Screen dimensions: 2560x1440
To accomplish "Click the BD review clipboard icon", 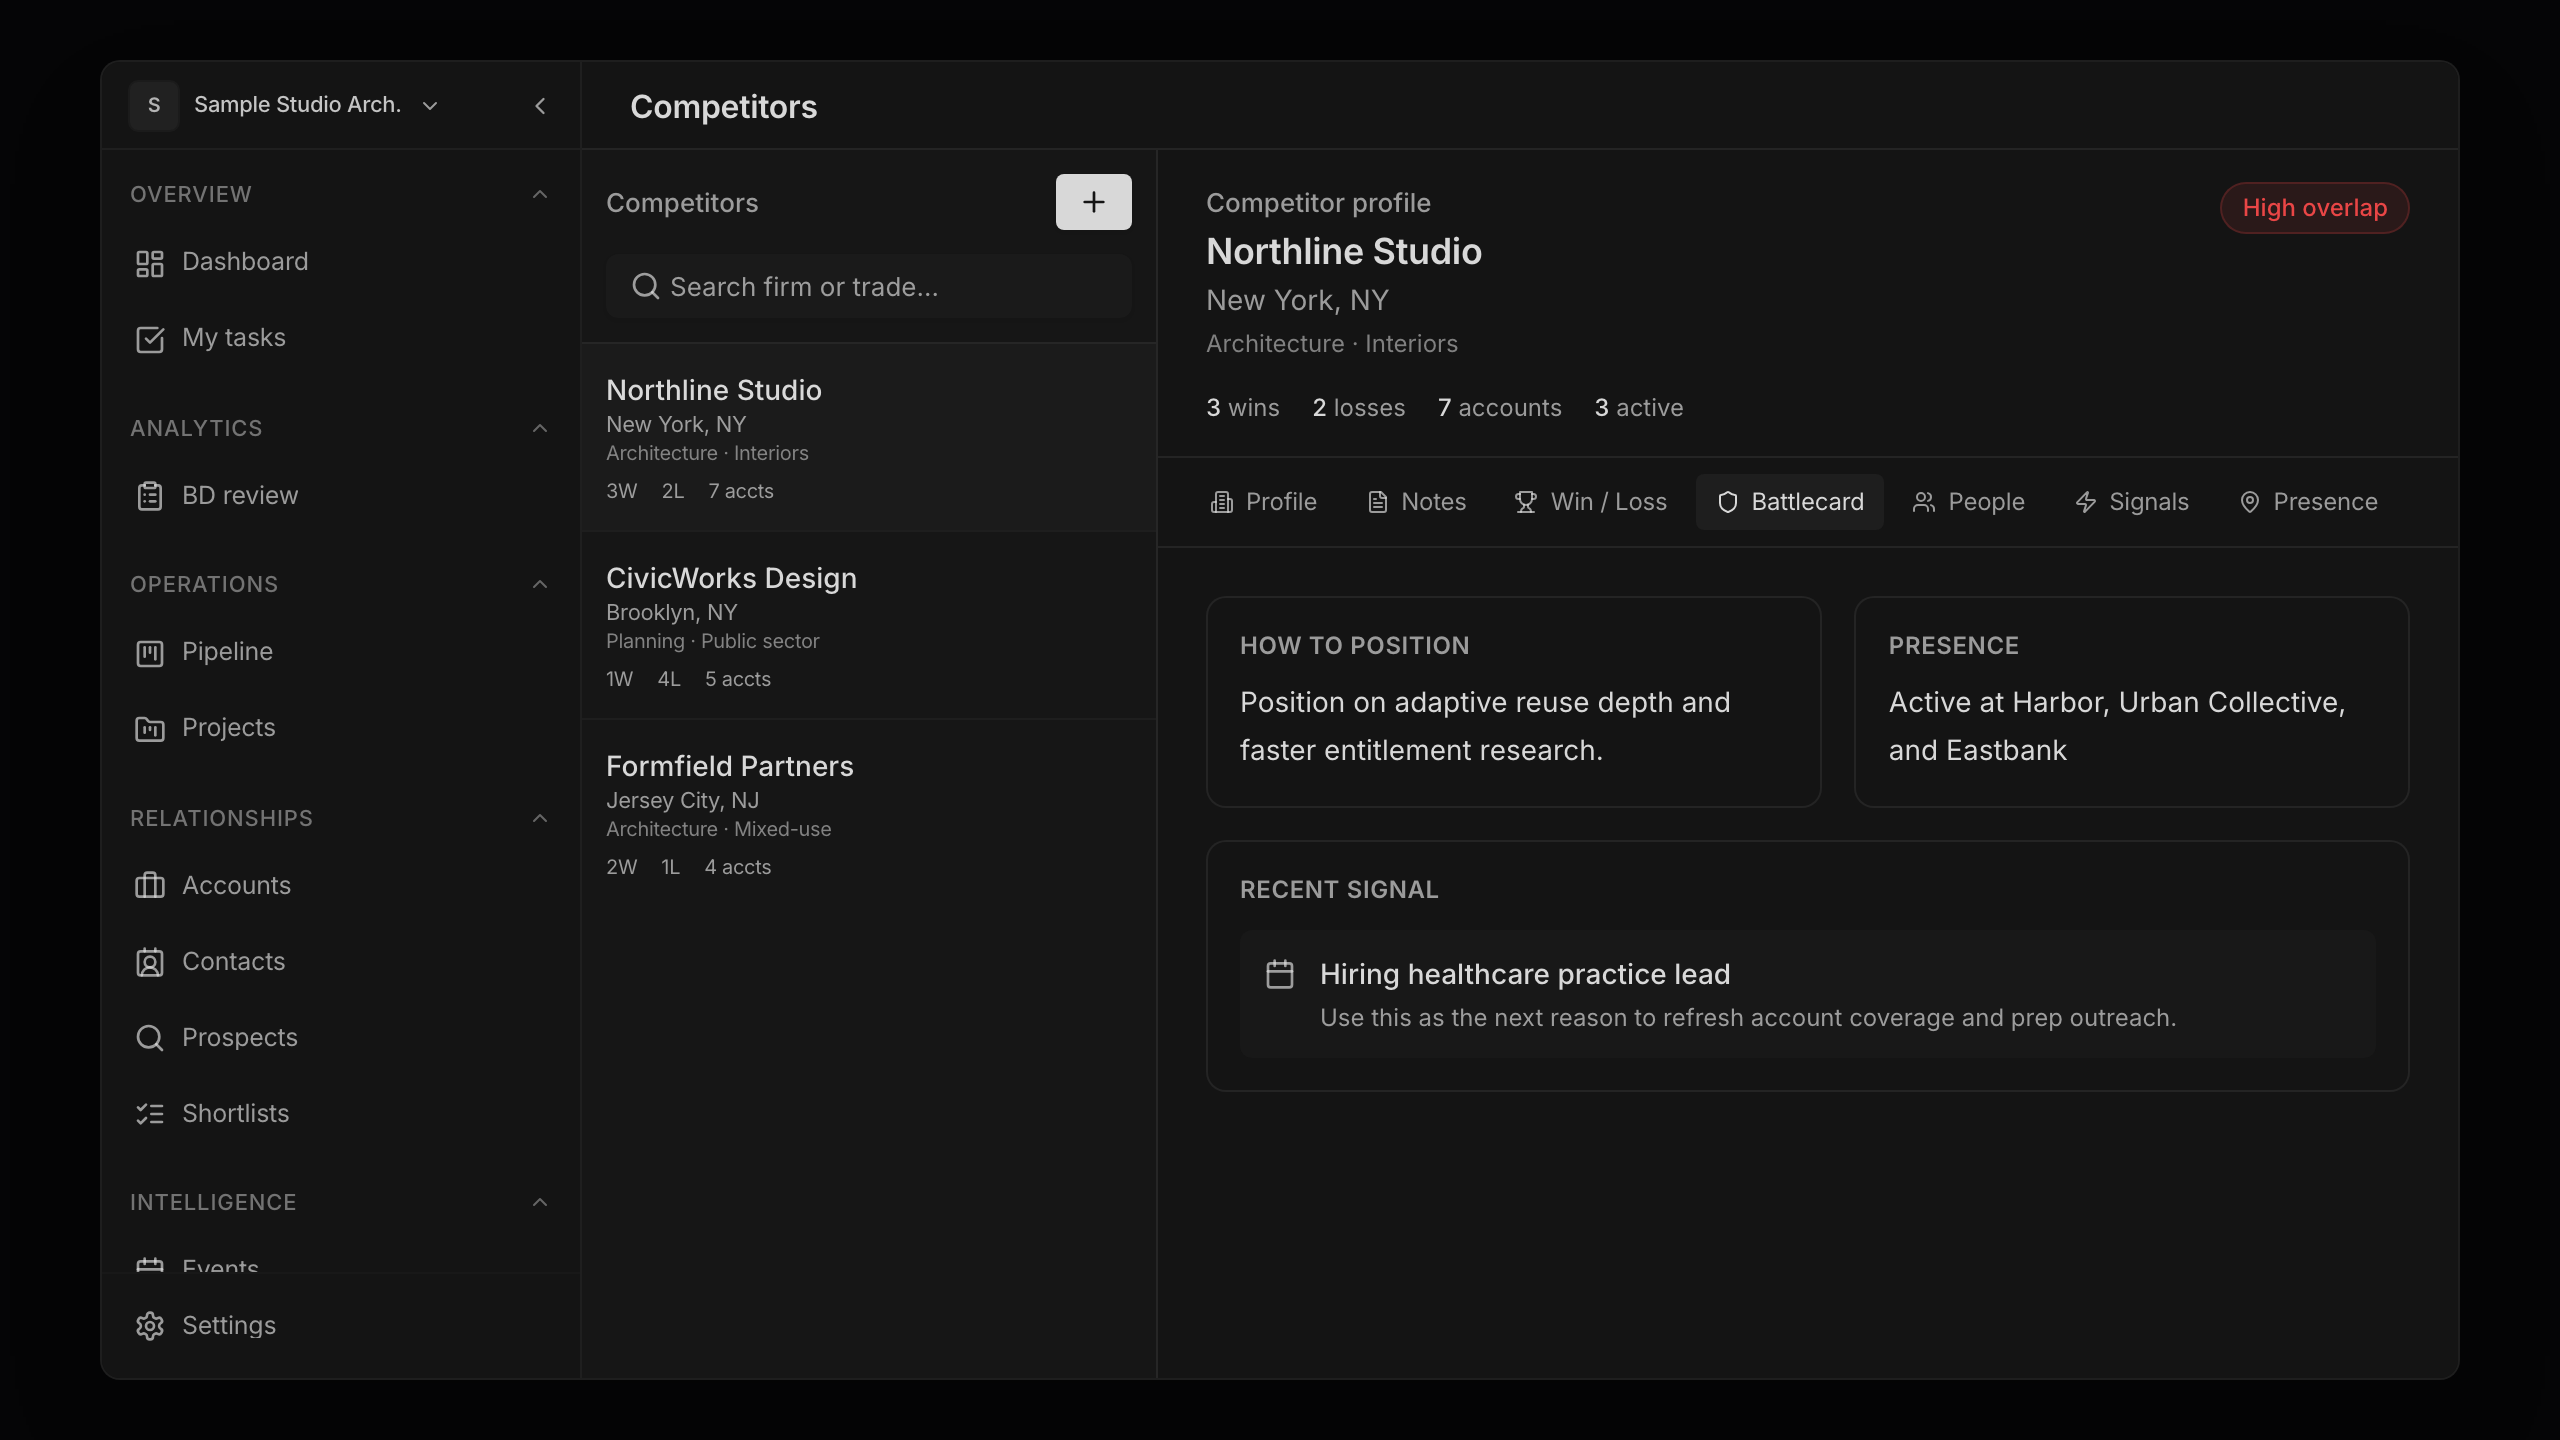I will [150, 497].
